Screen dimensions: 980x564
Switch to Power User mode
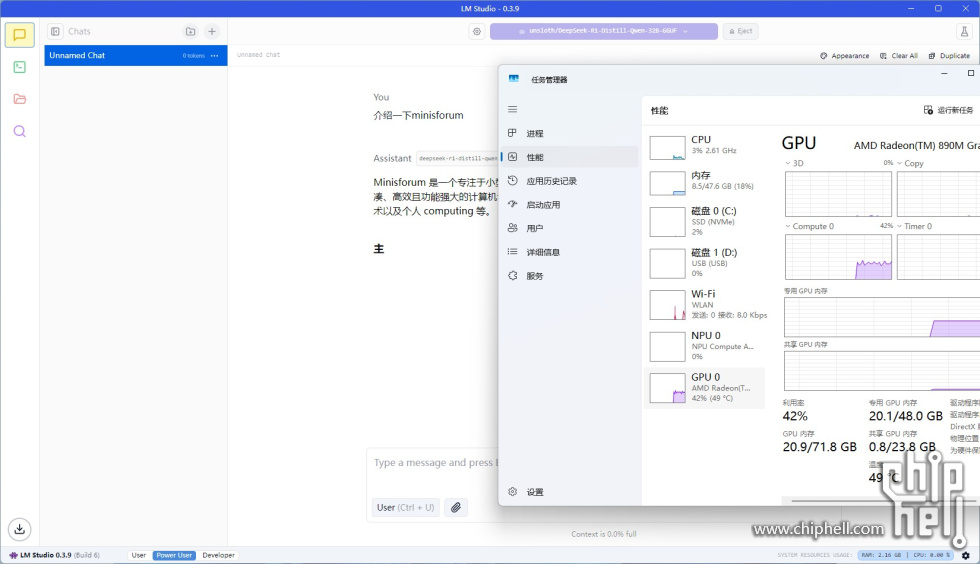pos(174,555)
